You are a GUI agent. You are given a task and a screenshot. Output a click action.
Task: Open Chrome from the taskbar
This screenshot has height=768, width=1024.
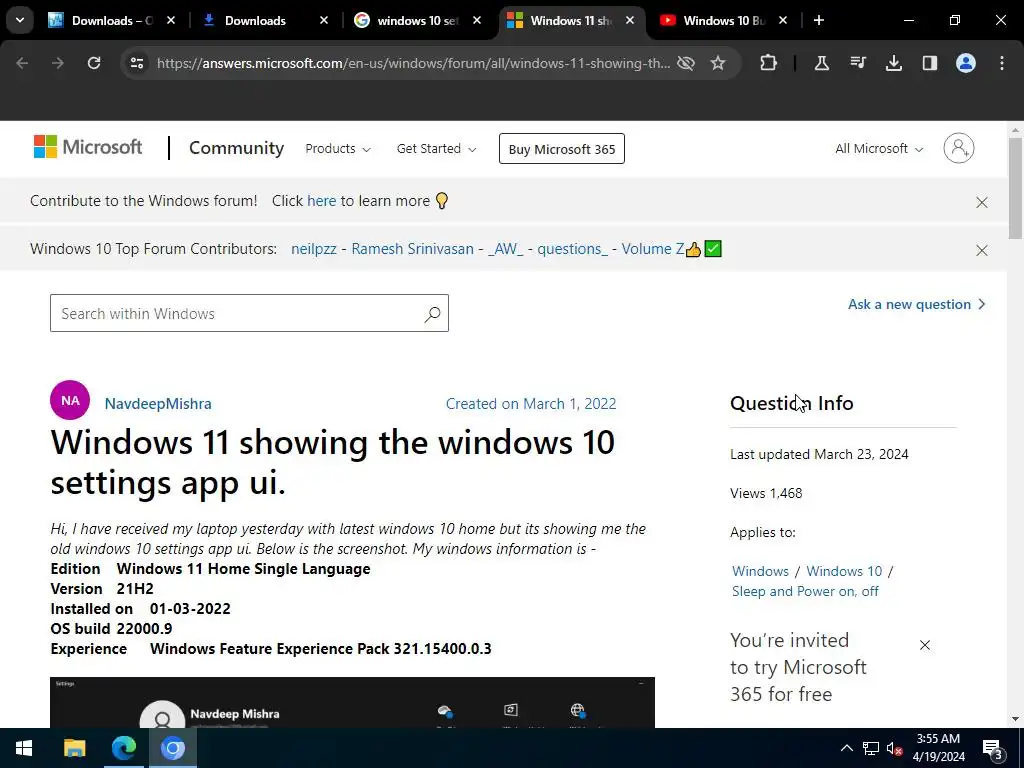coord(173,748)
